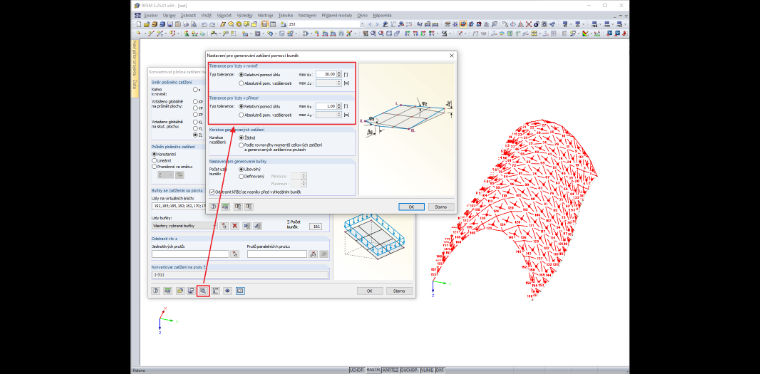Click the zoom window magnifier in second toolbar

pos(373,33)
